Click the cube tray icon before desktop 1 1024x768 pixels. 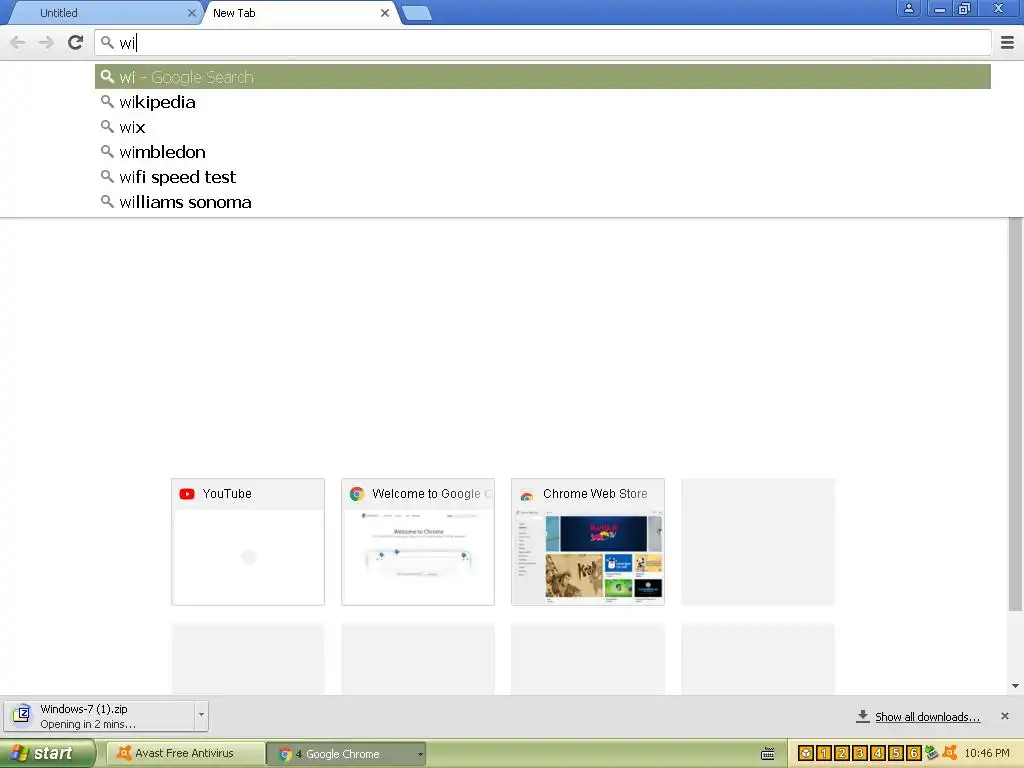(806, 753)
